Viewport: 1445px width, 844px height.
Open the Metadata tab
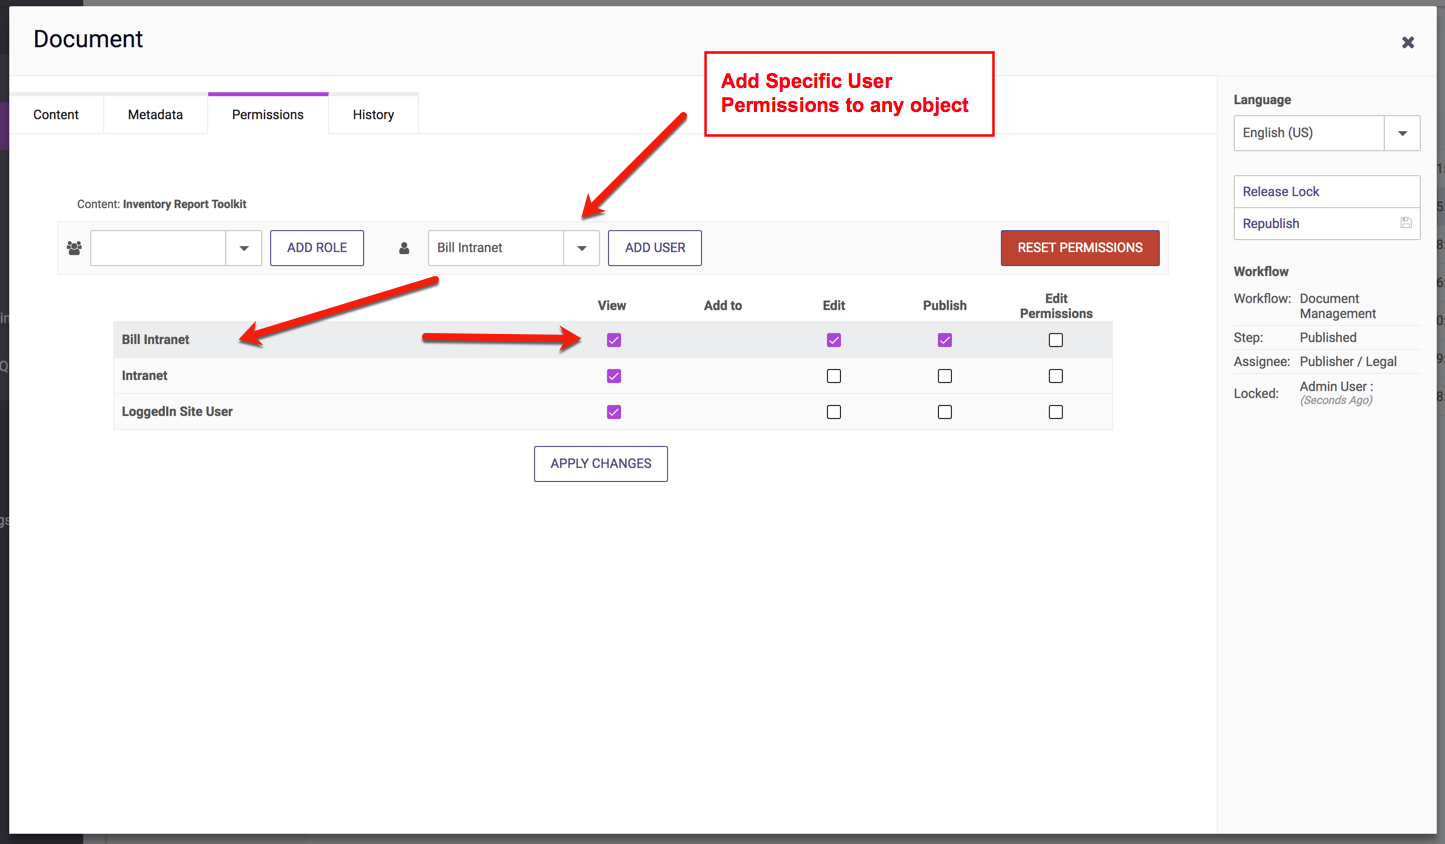click(155, 115)
